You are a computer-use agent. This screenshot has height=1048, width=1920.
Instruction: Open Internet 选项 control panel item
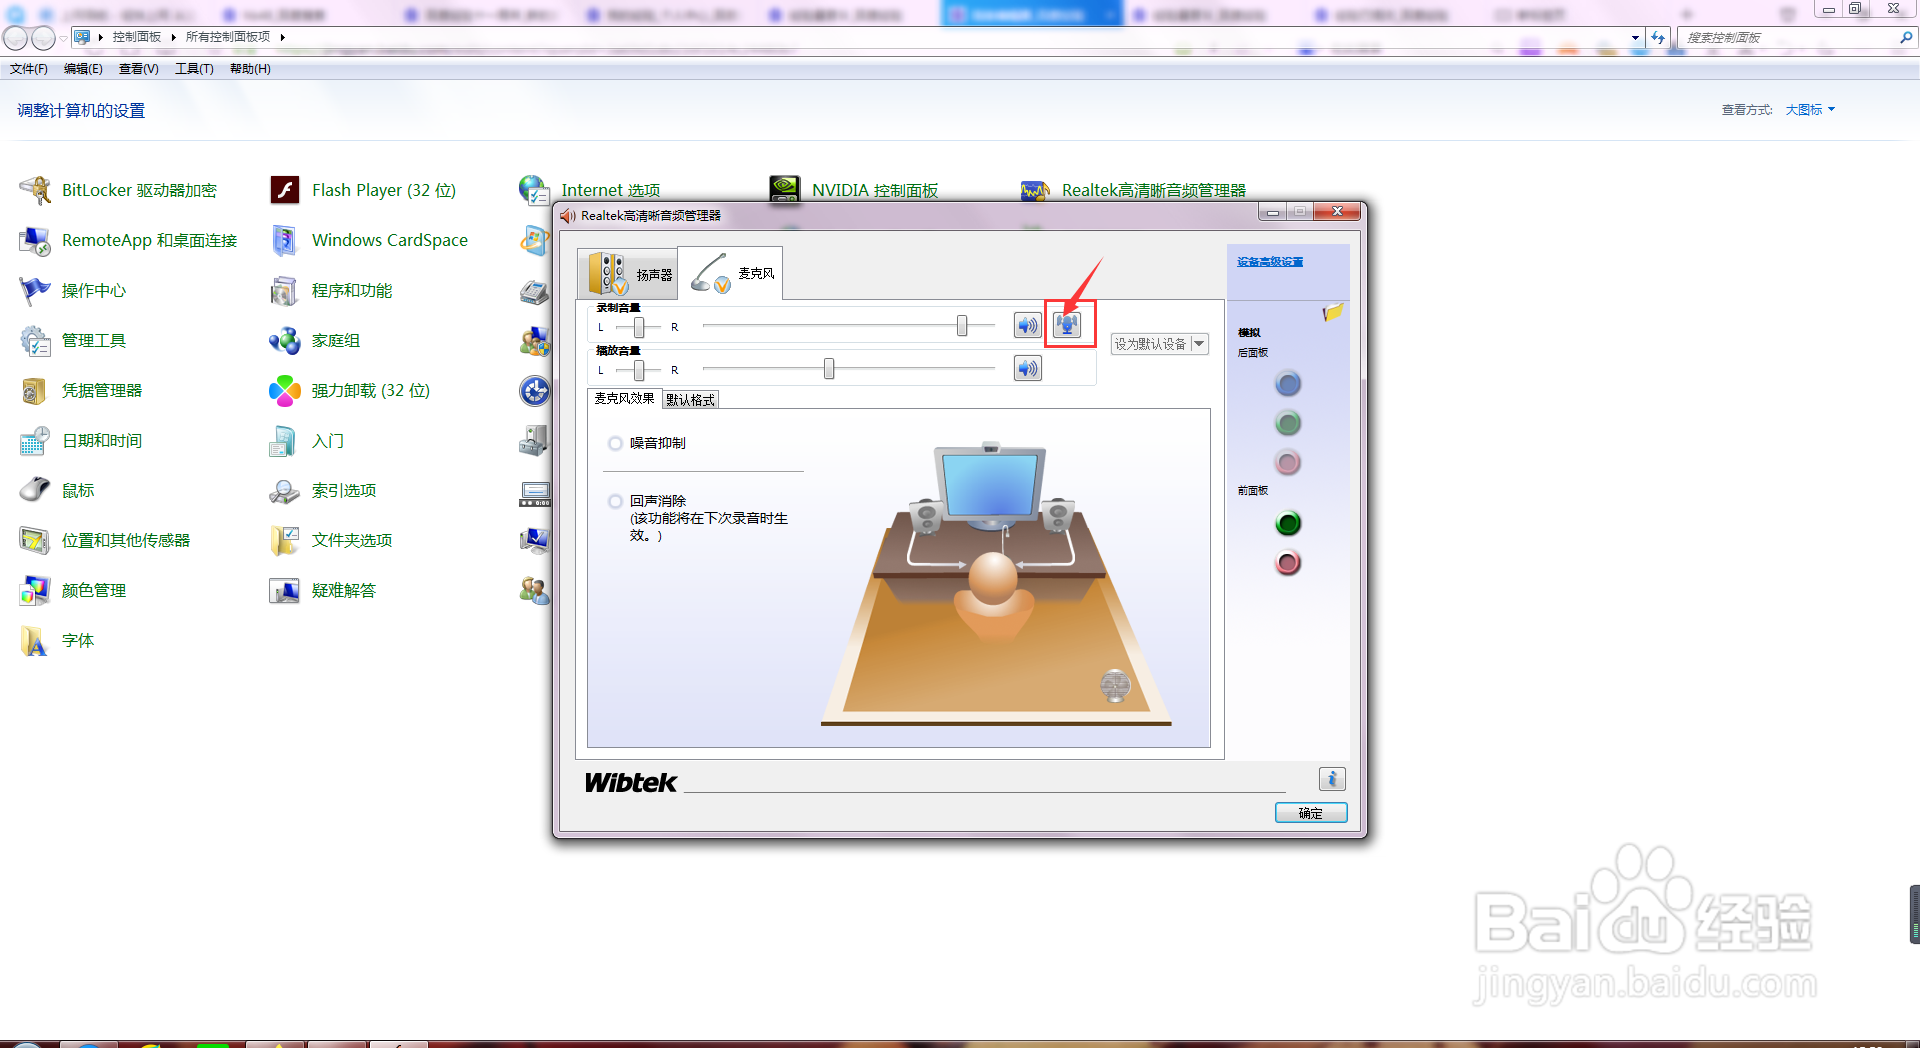590,188
